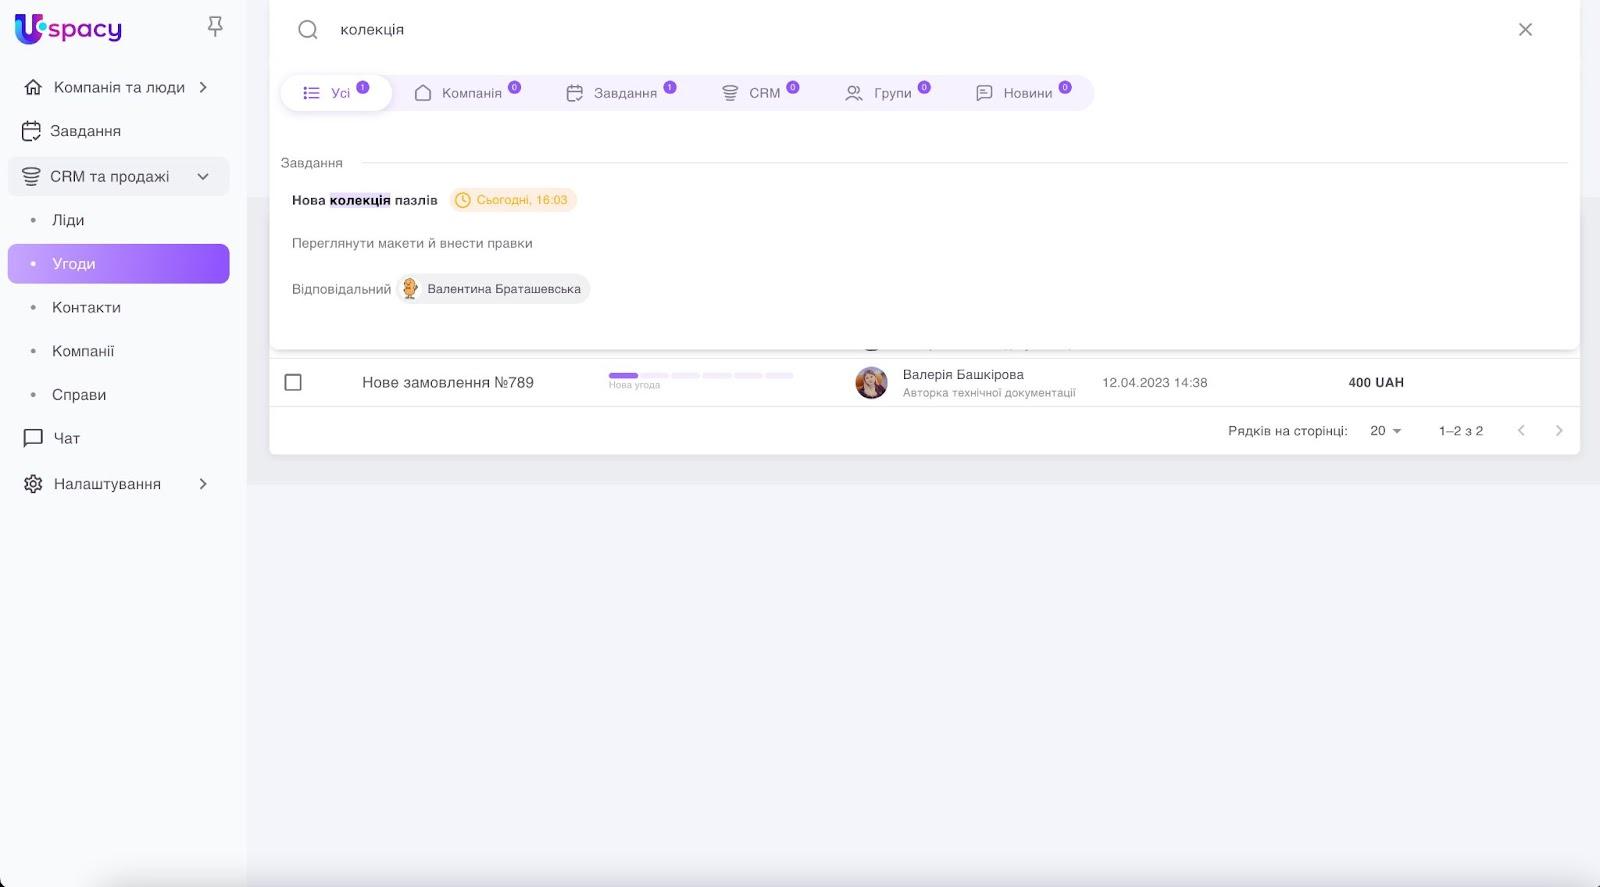Pin the sidebar with the pin icon
This screenshot has height=887, width=1600.
(x=215, y=27)
